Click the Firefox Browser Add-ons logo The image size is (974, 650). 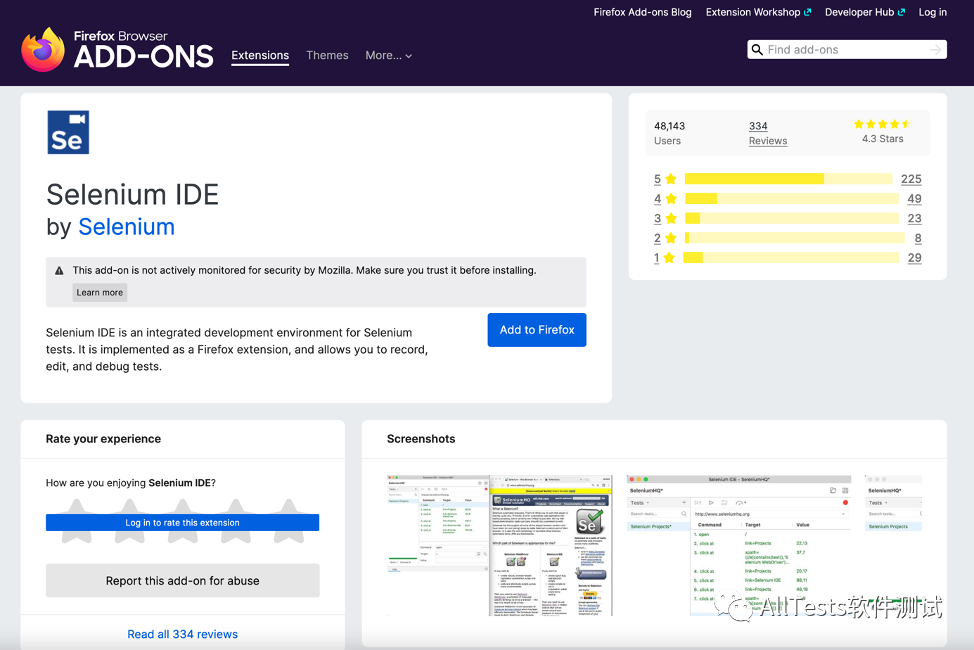(x=117, y=49)
